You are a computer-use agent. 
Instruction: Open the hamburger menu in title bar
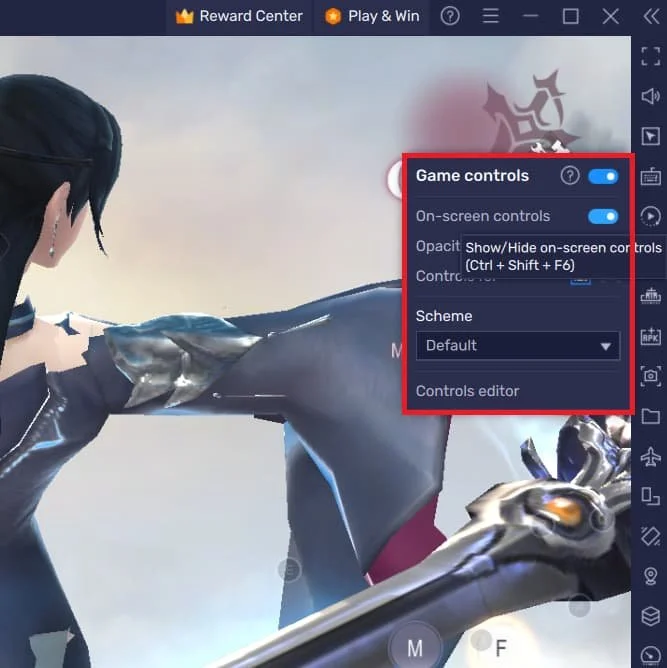[x=490, y=17]
